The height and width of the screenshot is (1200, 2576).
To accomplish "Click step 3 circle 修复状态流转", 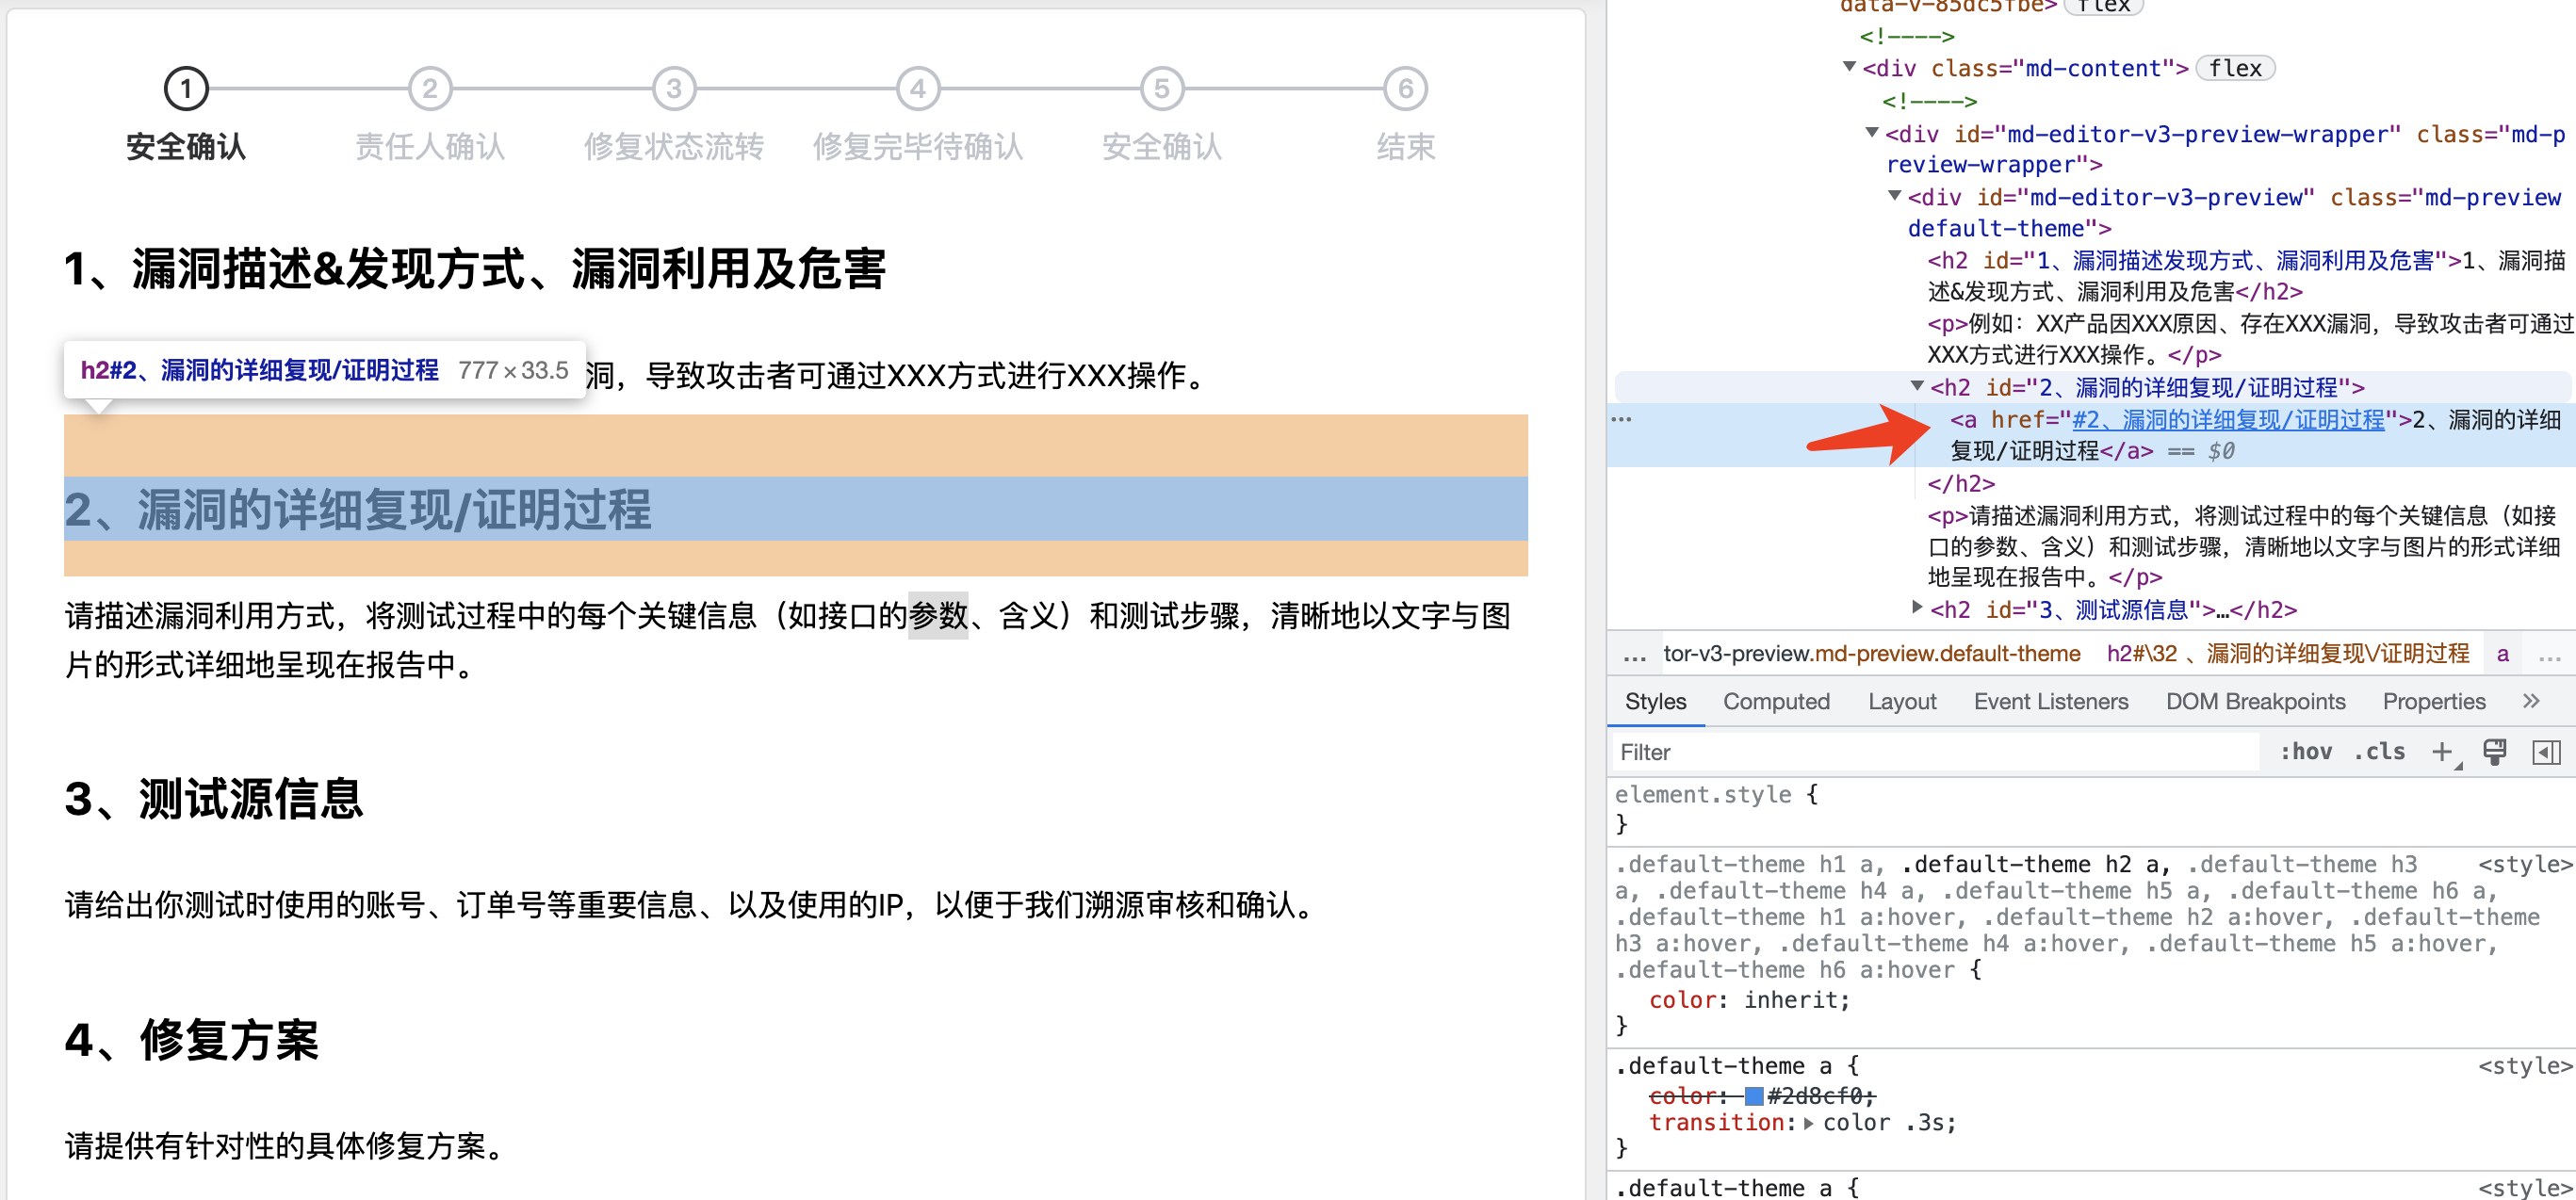I will [x=674, y=89].
